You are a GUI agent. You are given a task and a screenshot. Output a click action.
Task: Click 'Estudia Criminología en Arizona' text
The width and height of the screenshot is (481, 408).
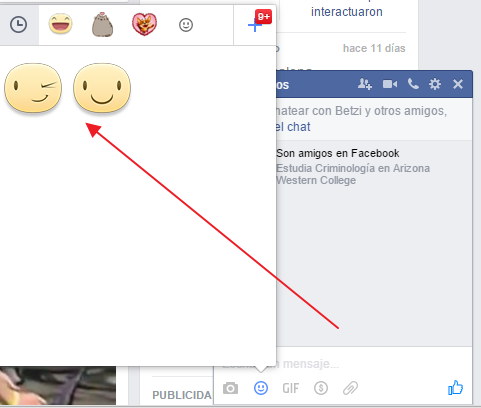(x=353, y=168)
